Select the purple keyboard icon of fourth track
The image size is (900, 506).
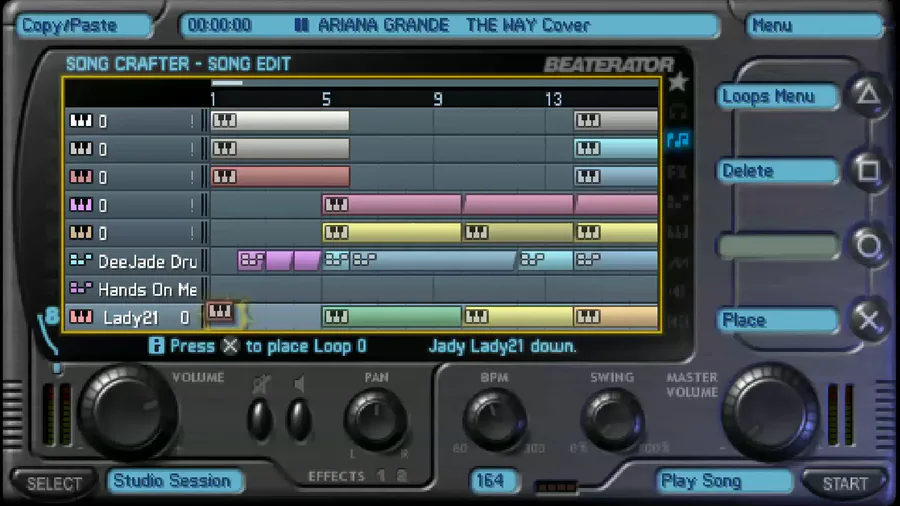click(x=80, y=205)
